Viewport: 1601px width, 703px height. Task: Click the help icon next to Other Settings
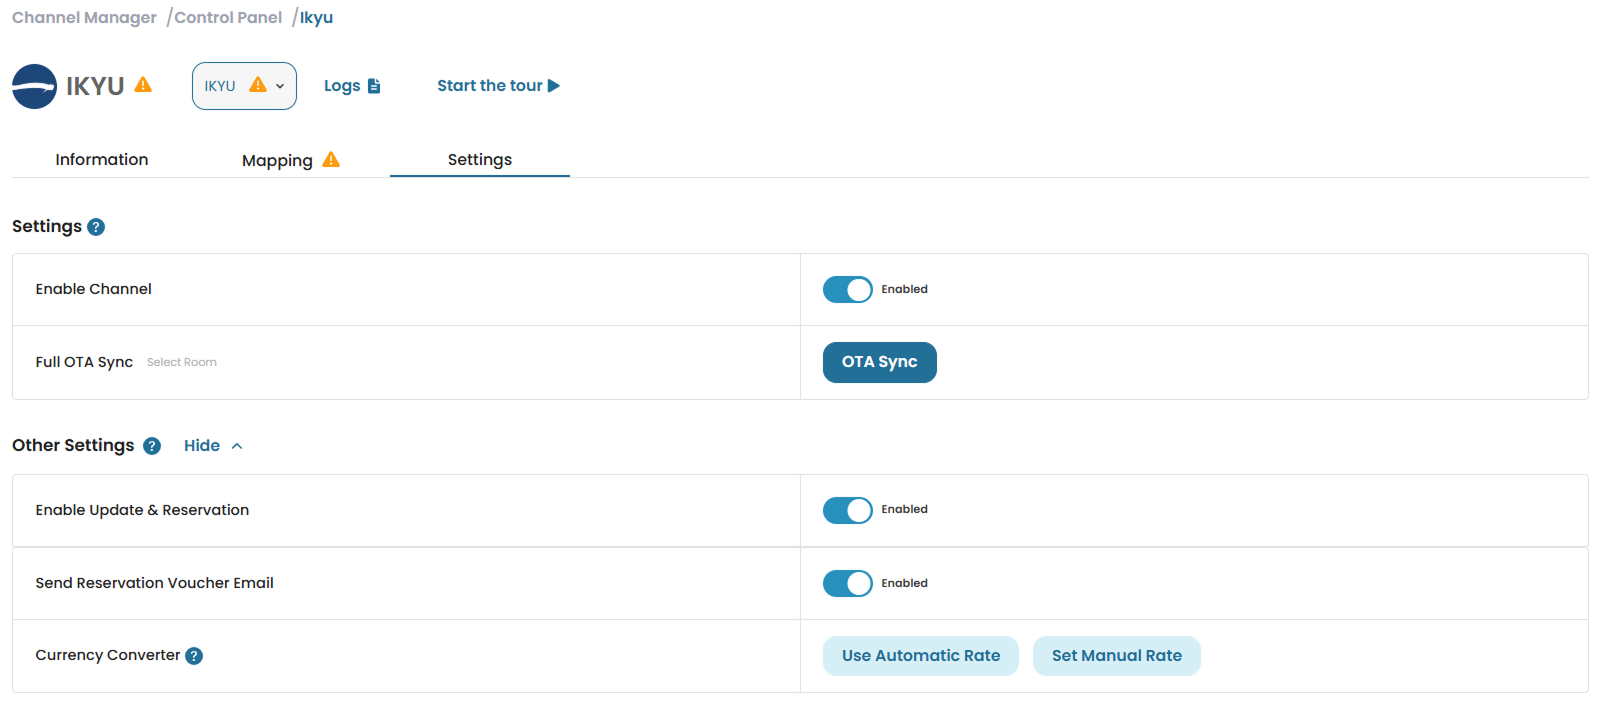point(152,446)
